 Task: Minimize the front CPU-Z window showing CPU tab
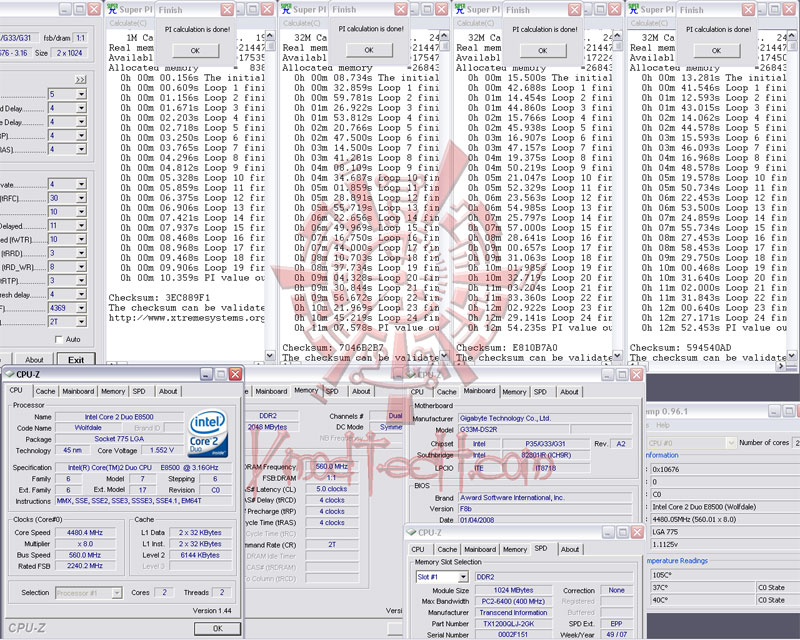[206, 374]
